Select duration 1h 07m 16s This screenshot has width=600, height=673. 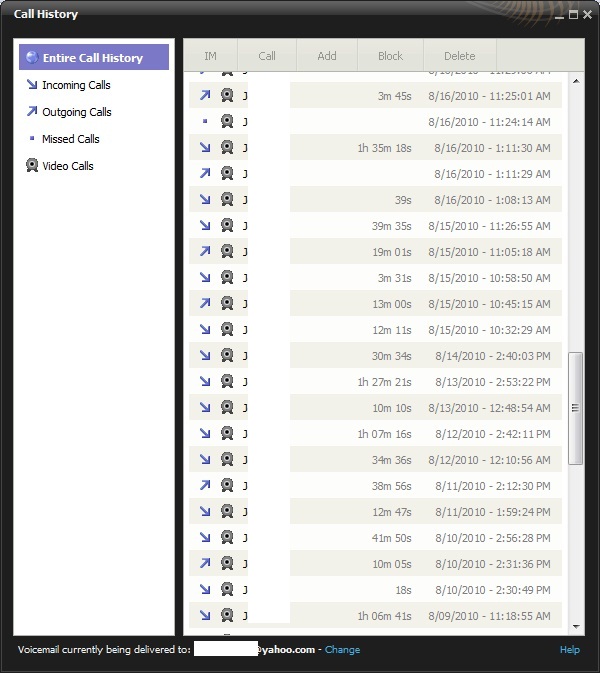click(385, 434)
